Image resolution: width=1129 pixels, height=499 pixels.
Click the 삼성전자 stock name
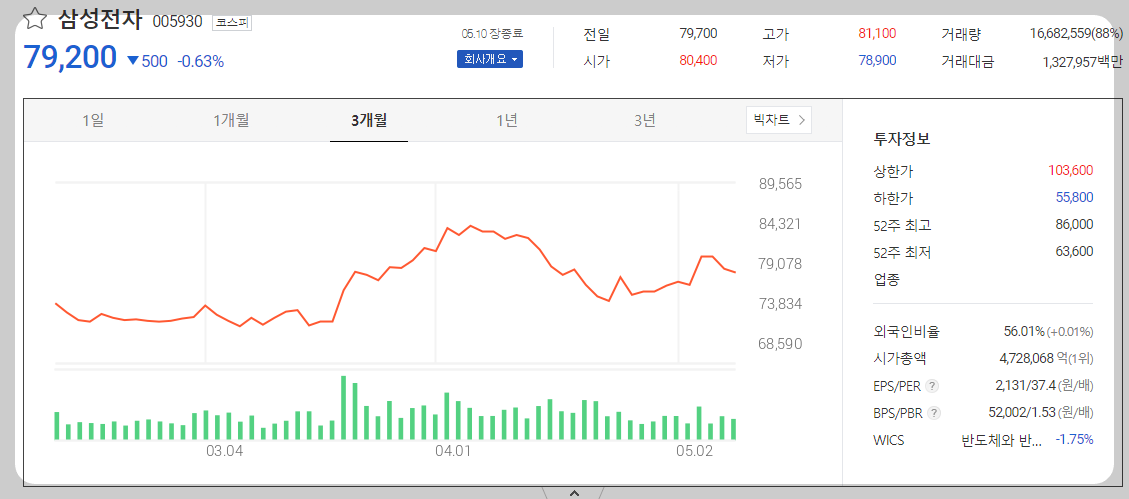tap(100, 19)
